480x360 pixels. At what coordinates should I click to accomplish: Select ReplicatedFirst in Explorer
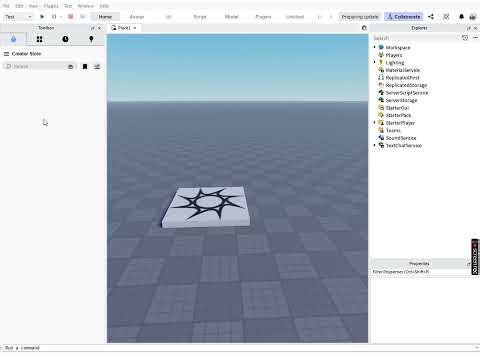tap(402, 78)
